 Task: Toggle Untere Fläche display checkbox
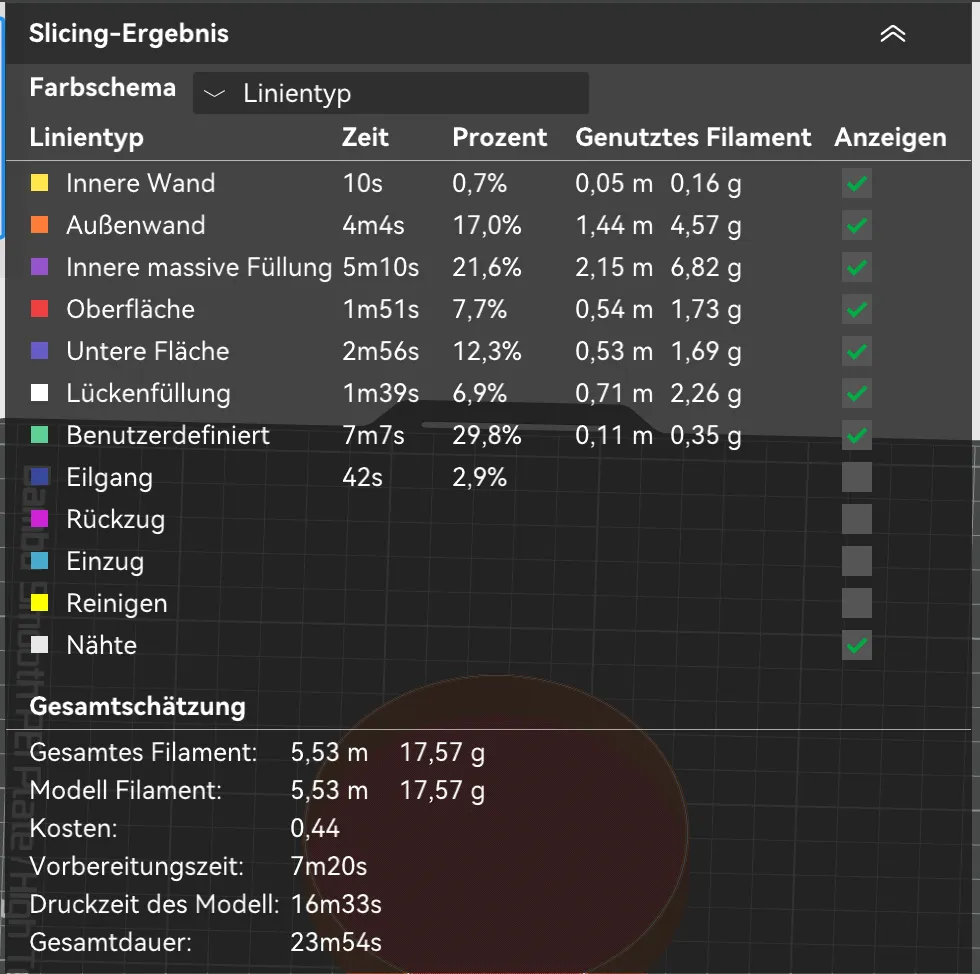point(856,351)
